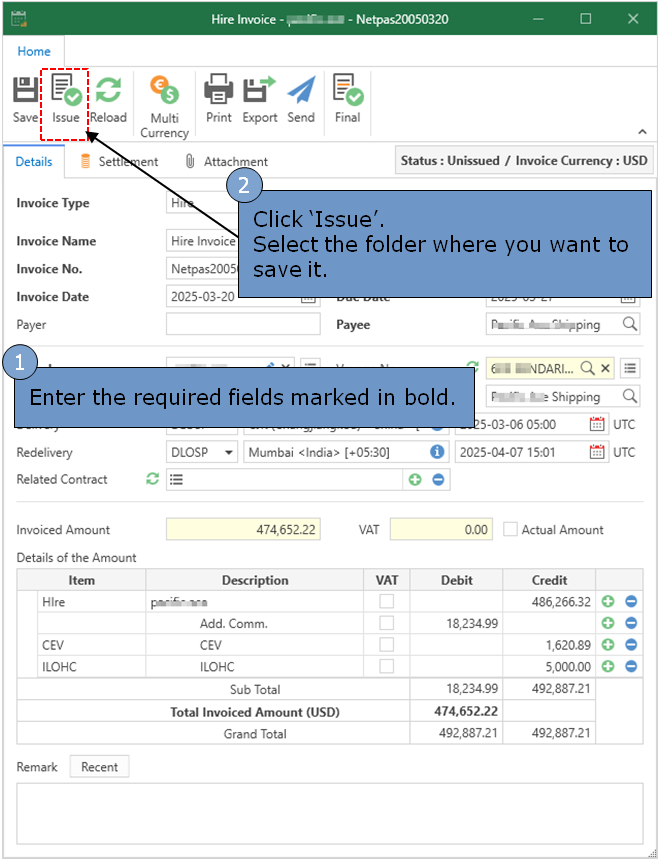The width and height of the screenshot is (659, 860).
Task: Export the invoice using Export icon
Action: (260, 100)
